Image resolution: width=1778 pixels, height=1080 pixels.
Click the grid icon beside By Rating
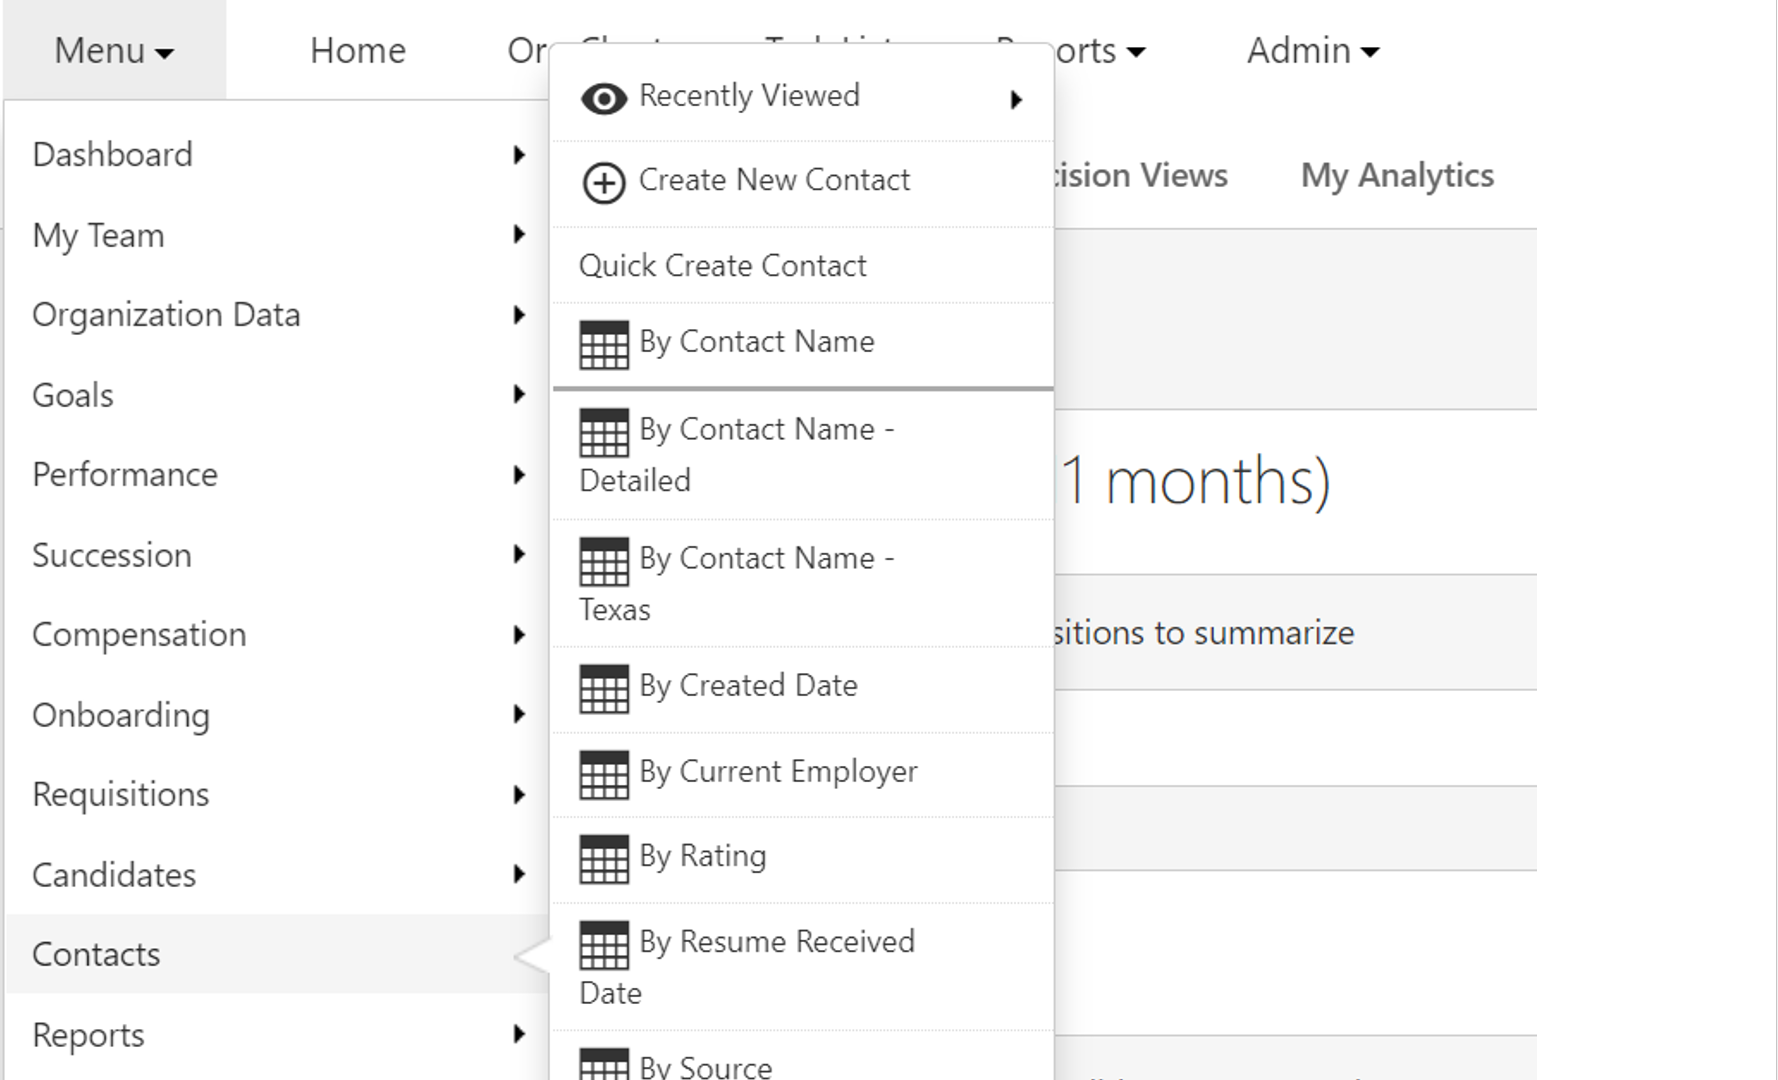coord(604,860)
